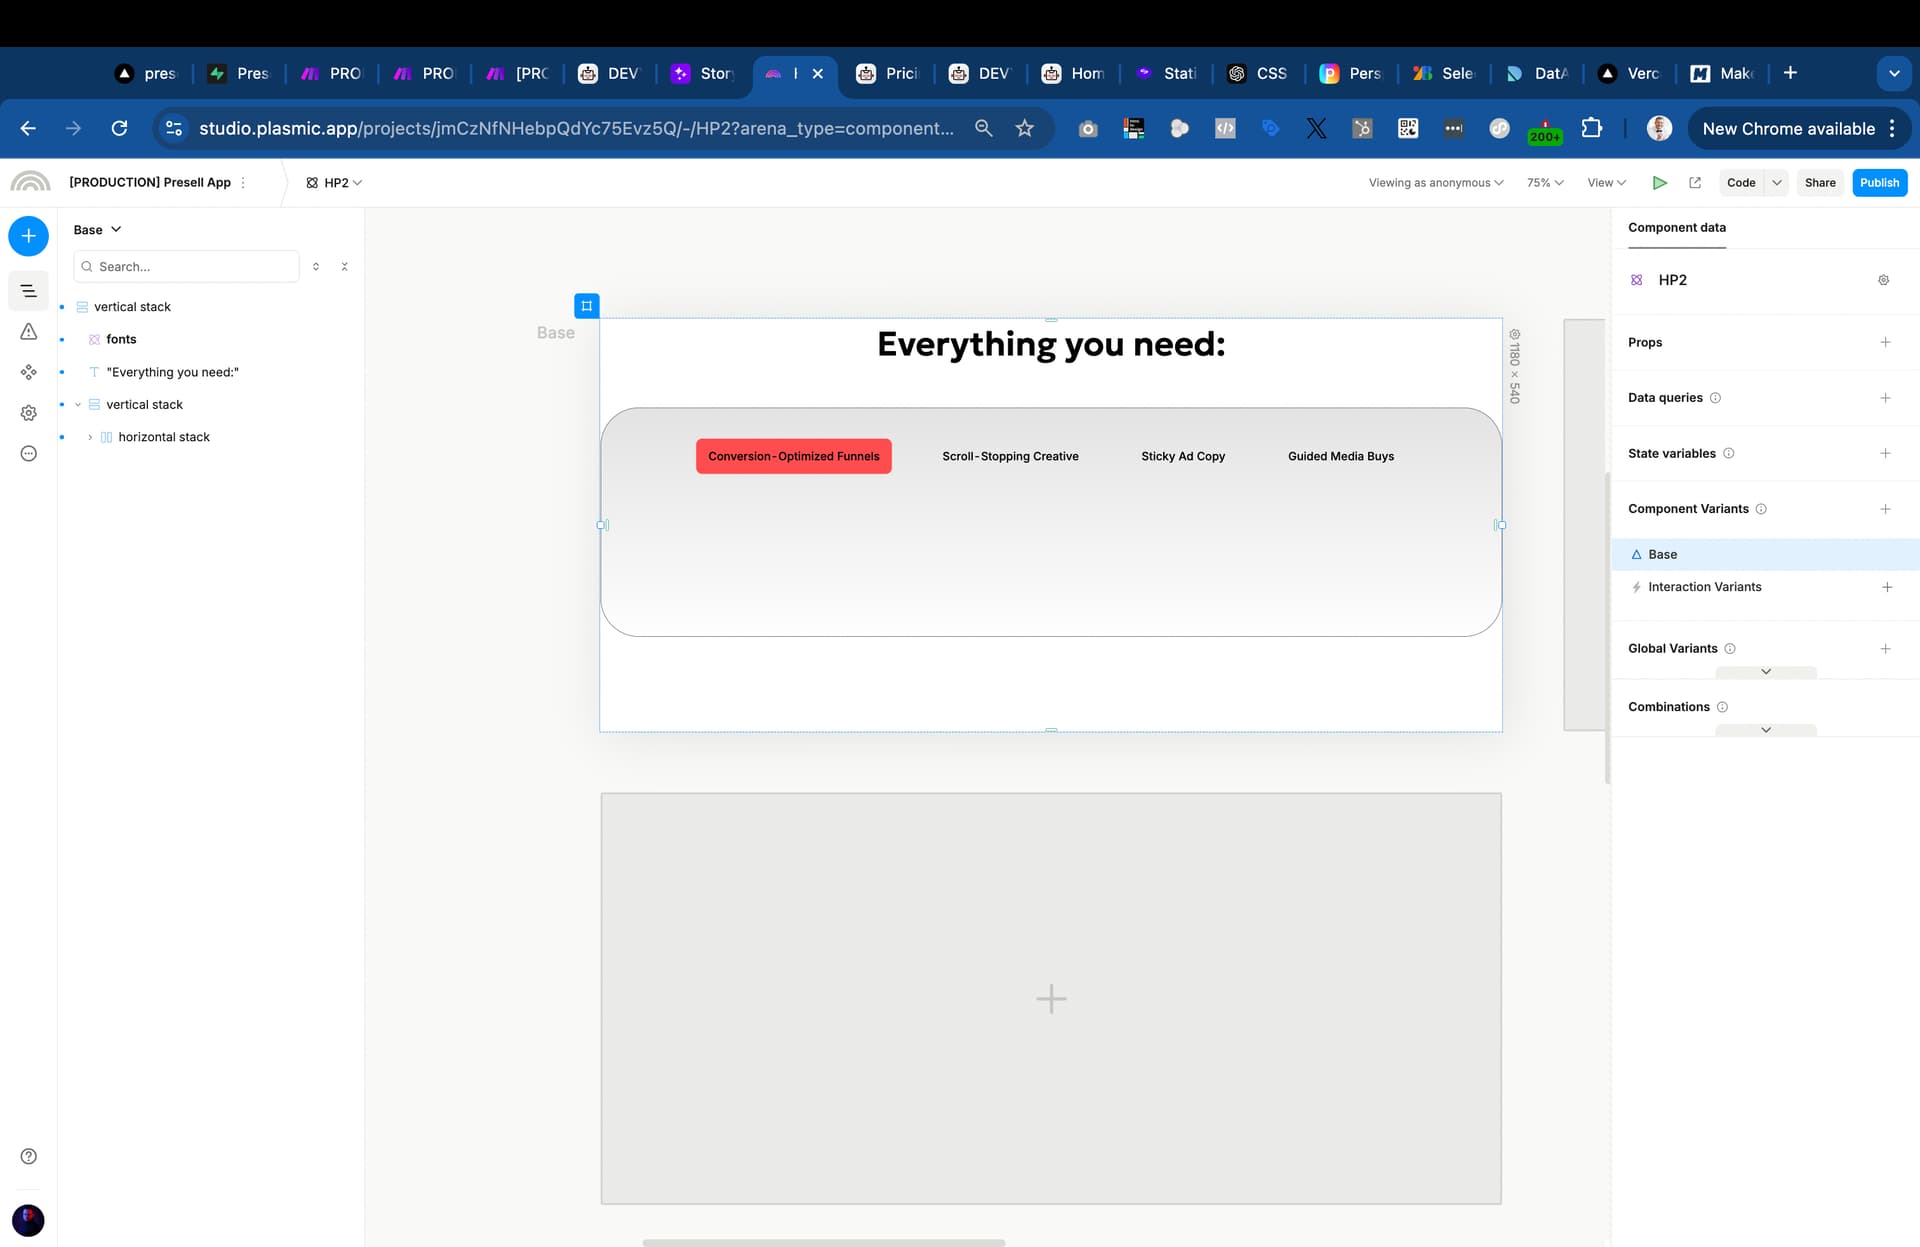This screenshot has width=1920, height=1247.
Task: Click the blue plus insert button
Action: click(x=28, y=236)
